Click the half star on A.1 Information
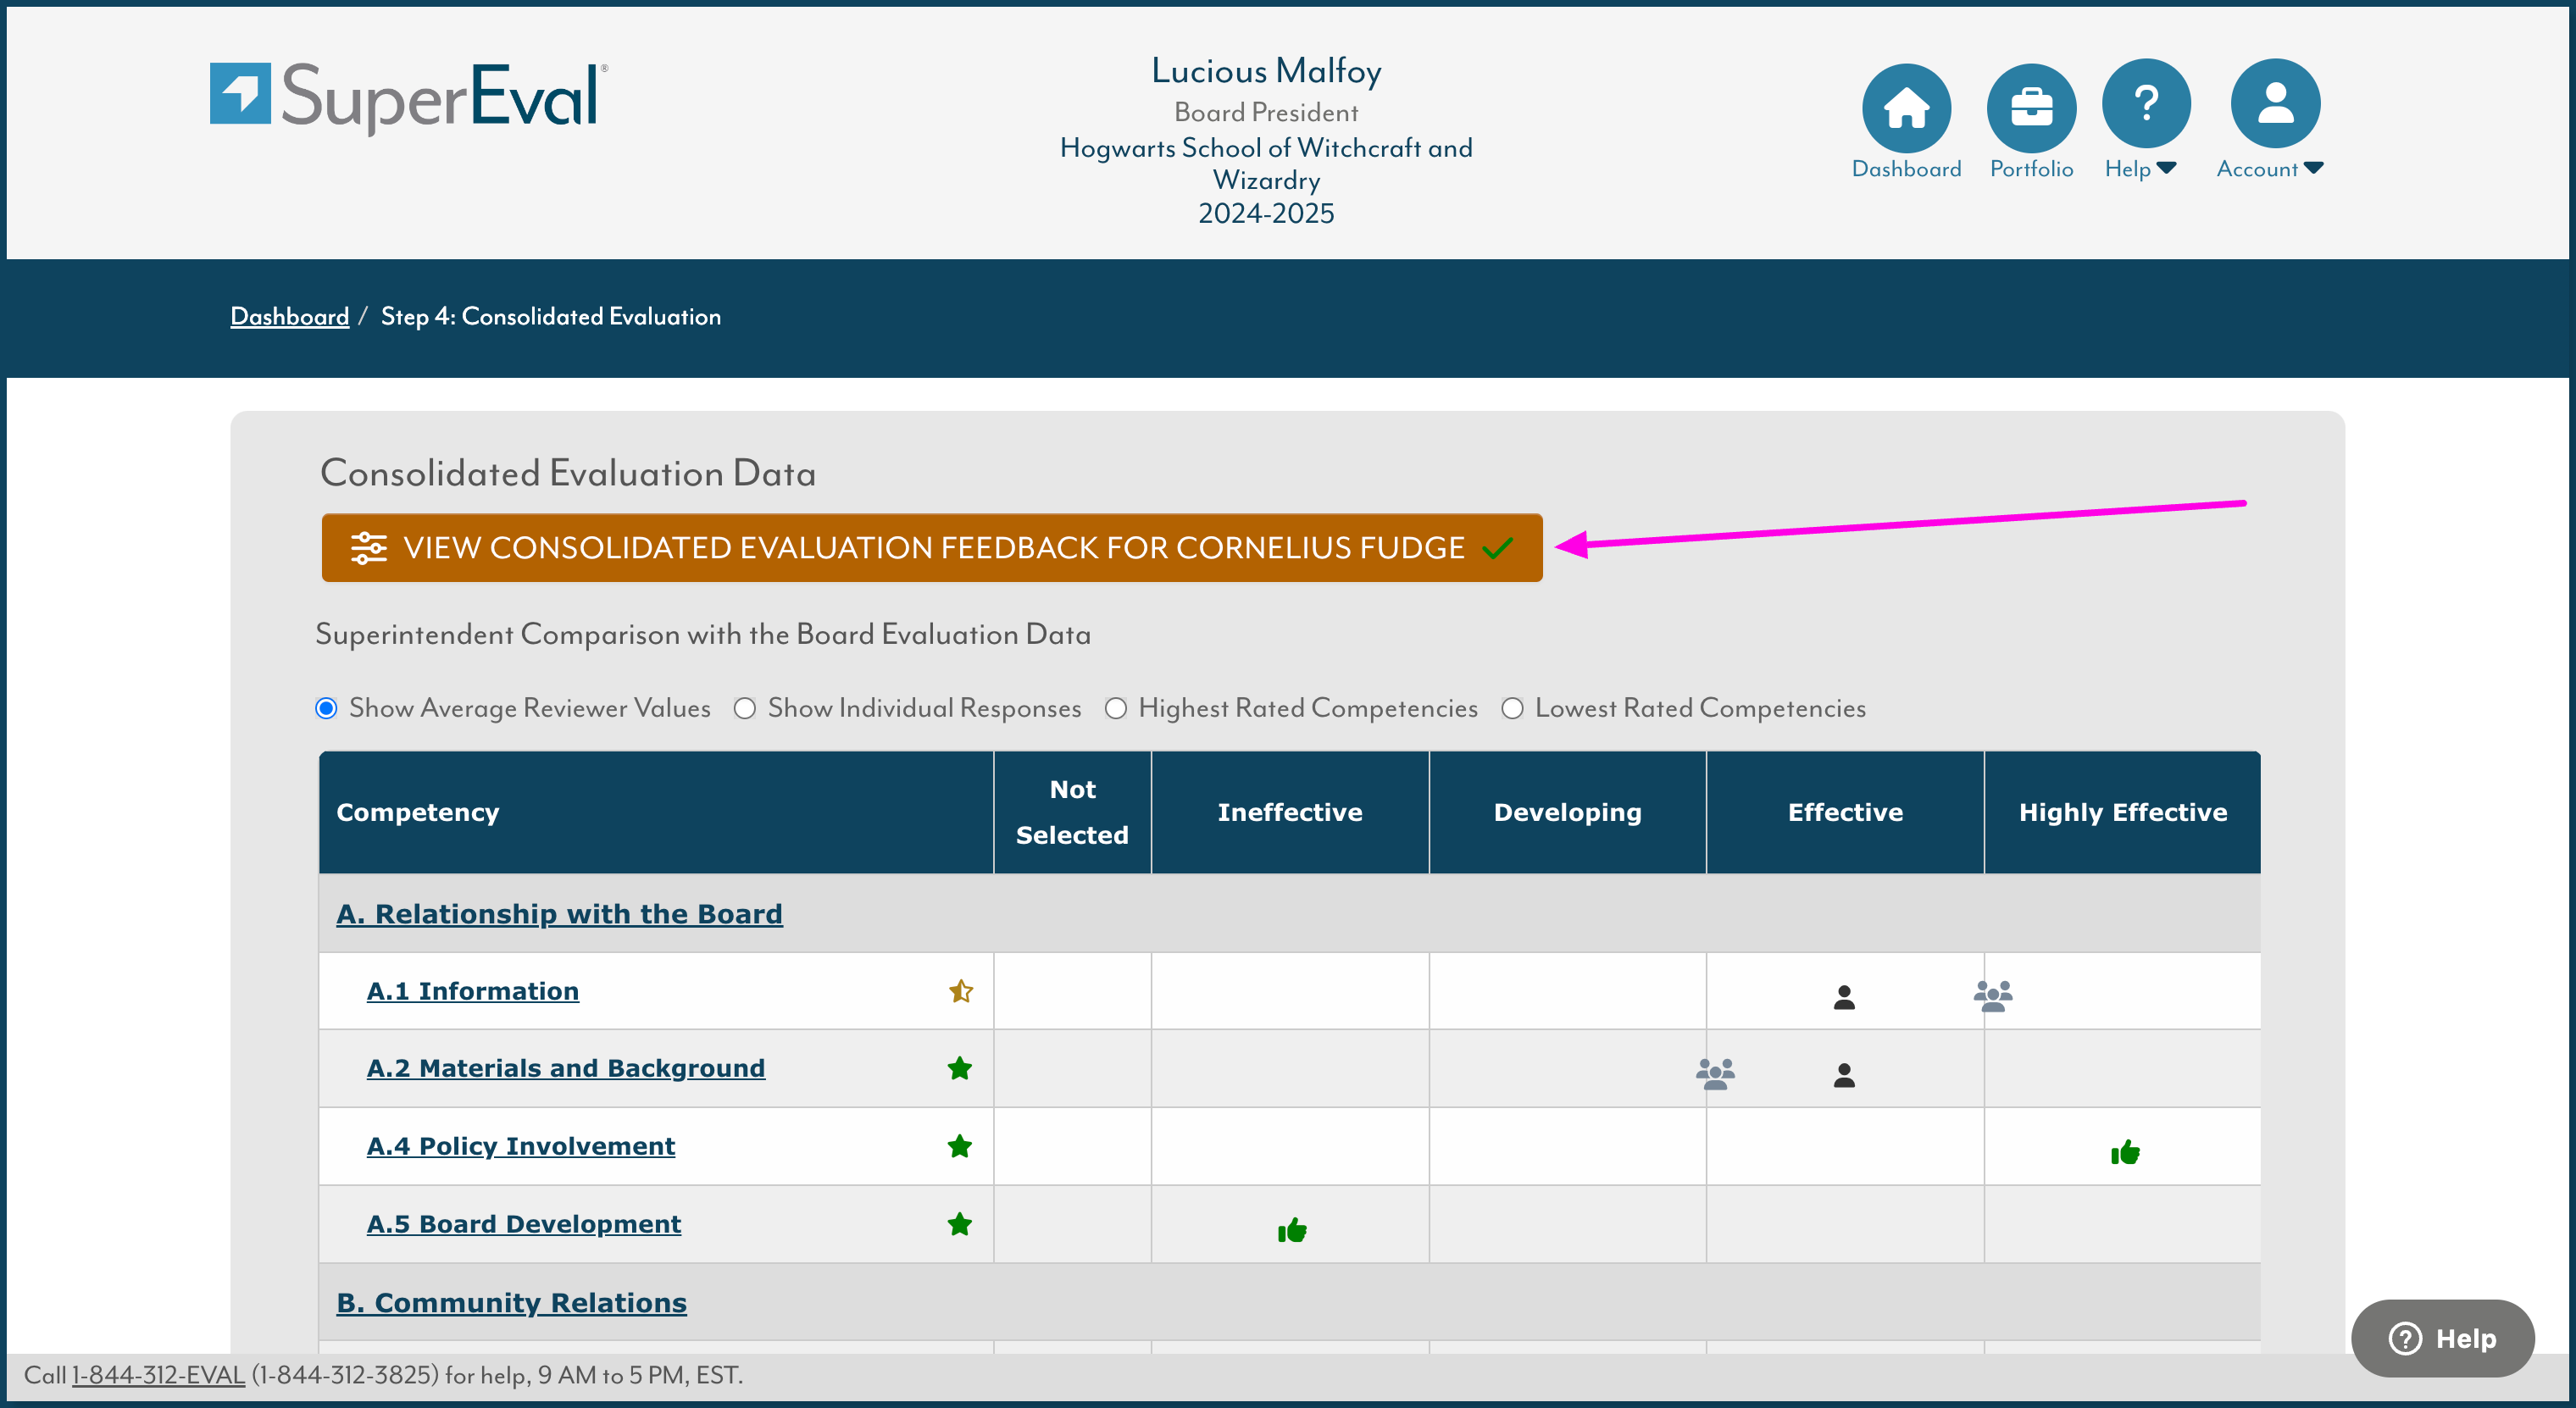This screenshot has width=2576, height=1408. pyautogui.click(x=960, y=990)
